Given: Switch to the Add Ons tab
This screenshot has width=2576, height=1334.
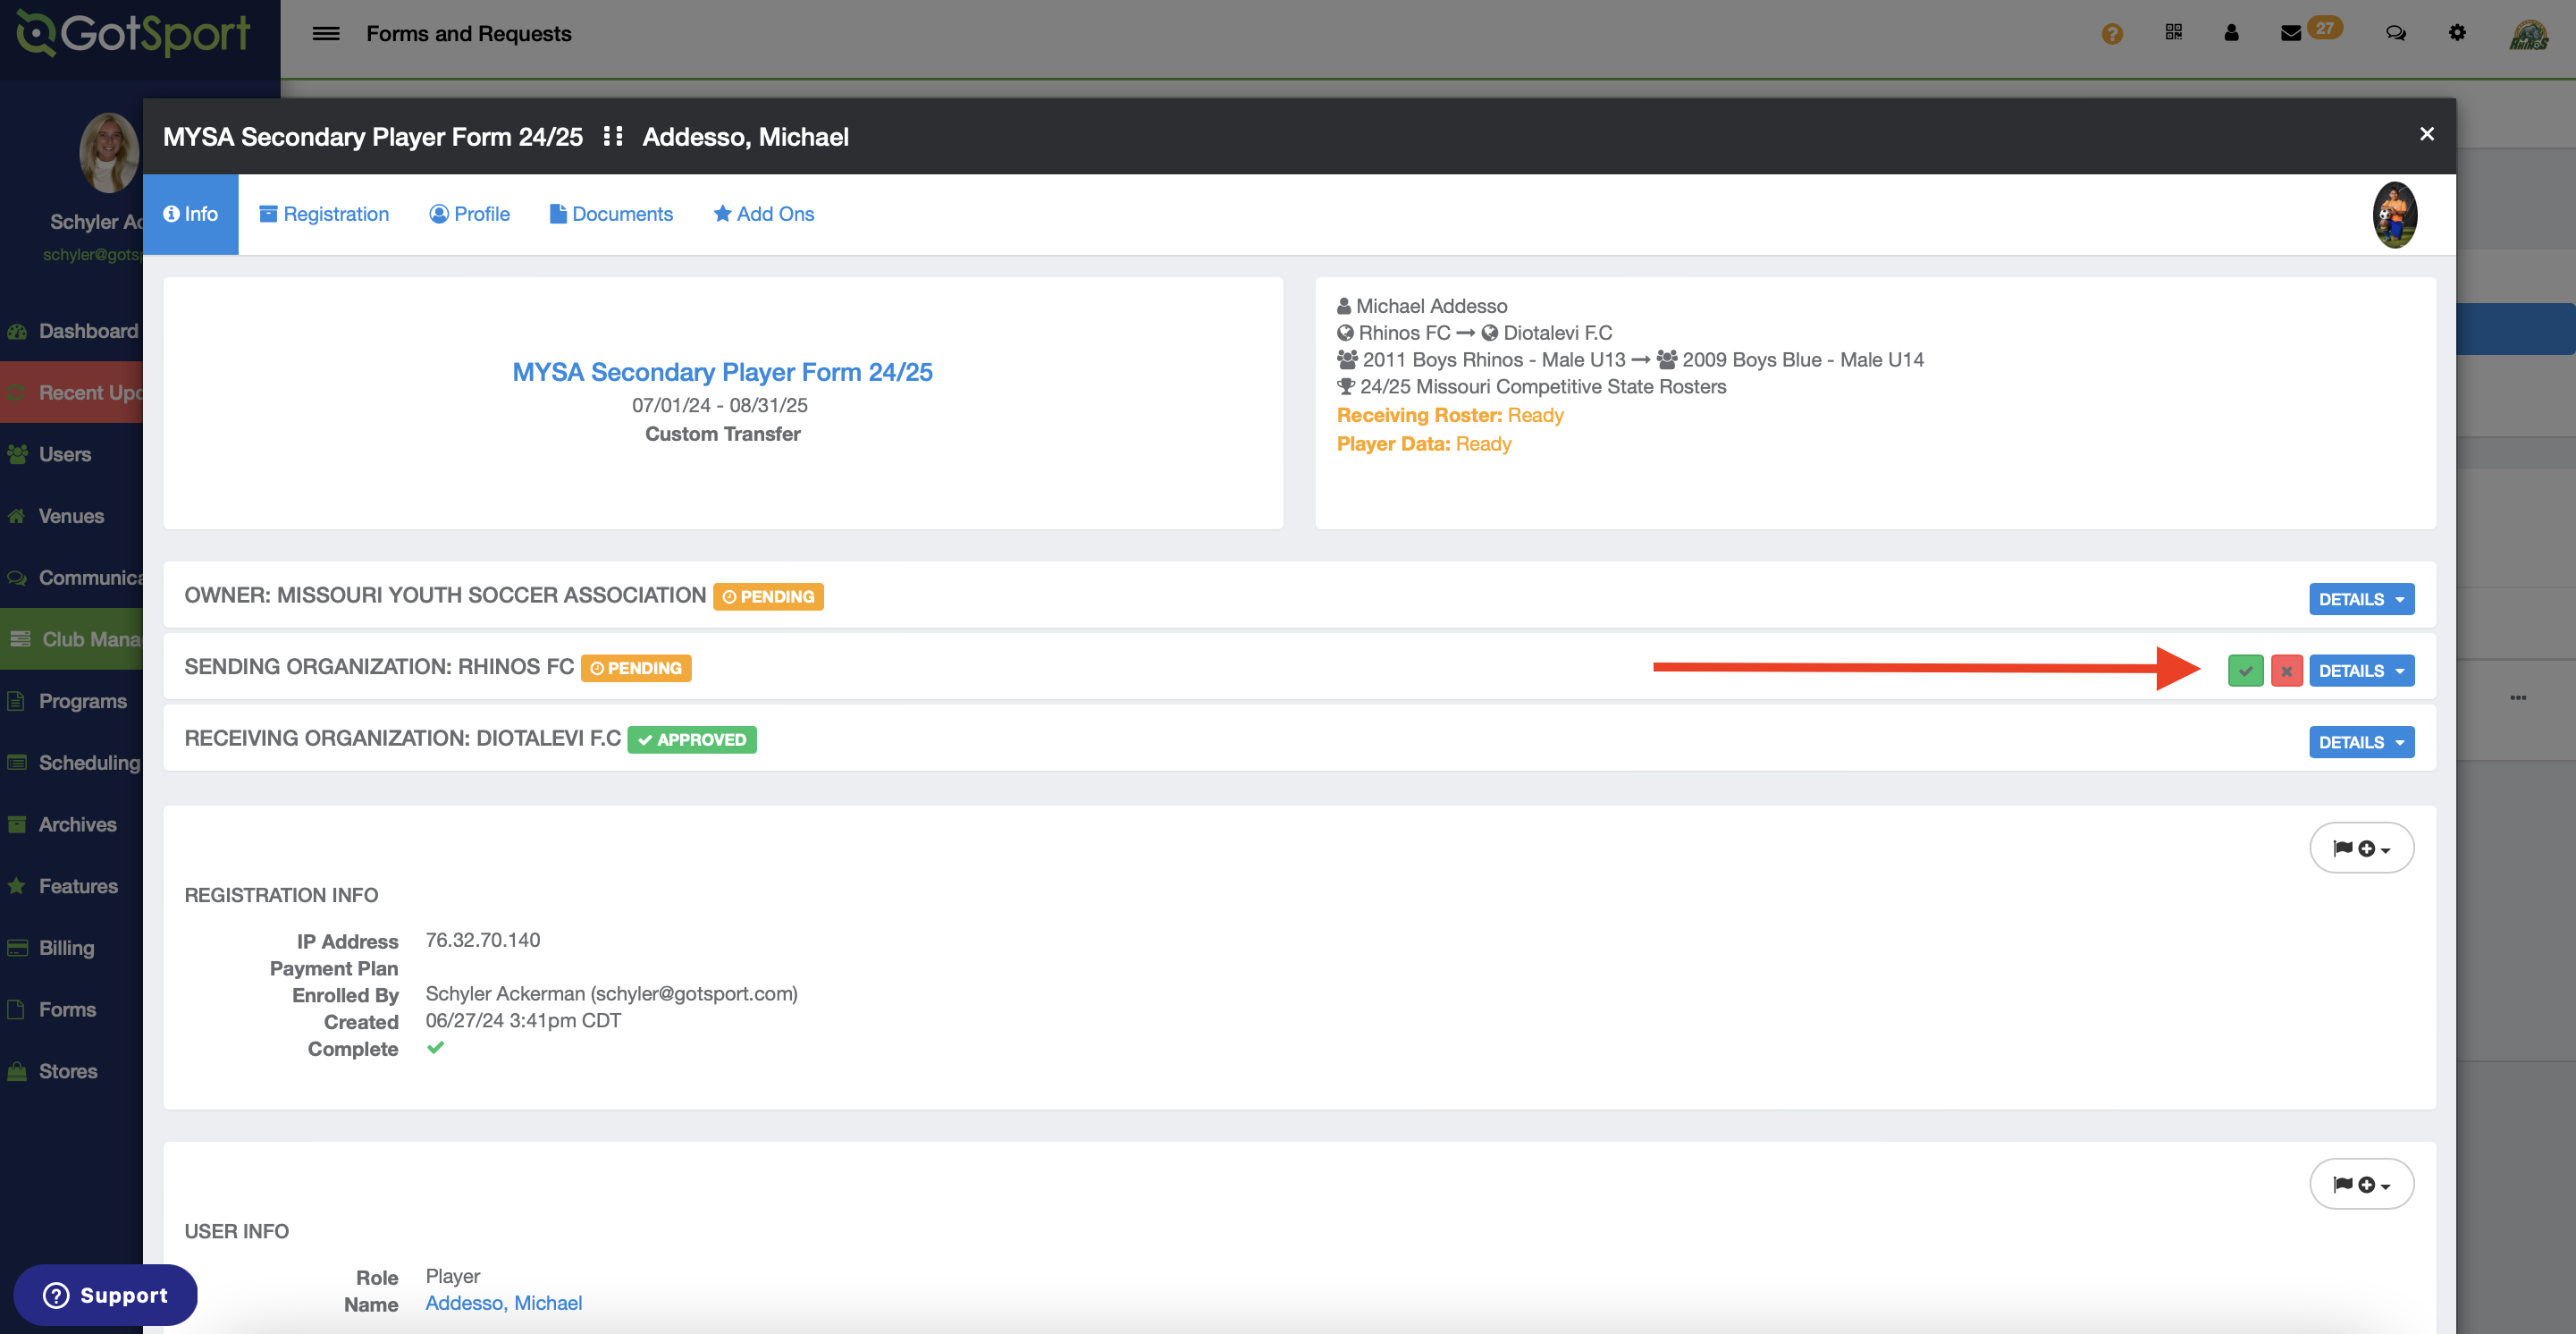Looking at the screenshot, I should click(763, 214).
